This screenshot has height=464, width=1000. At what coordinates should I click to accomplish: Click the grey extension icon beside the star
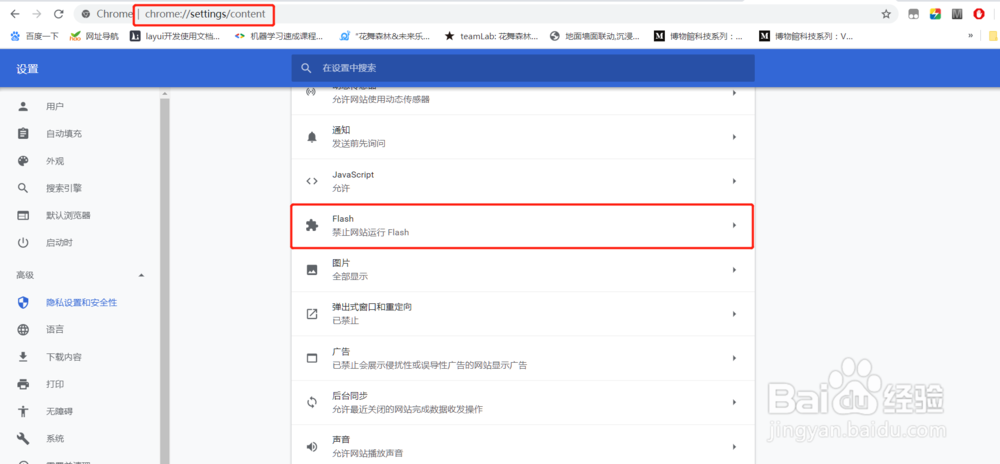[913, 14]
